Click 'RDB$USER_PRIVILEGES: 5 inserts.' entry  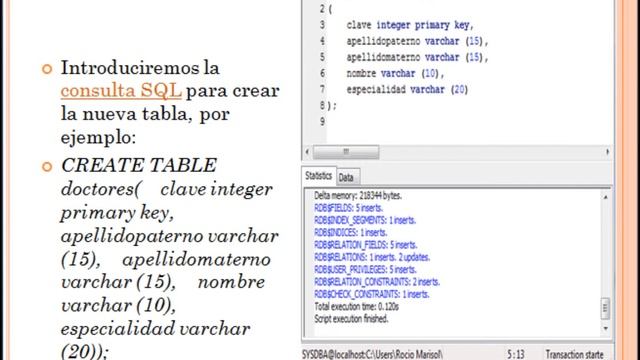pos(365,269)
